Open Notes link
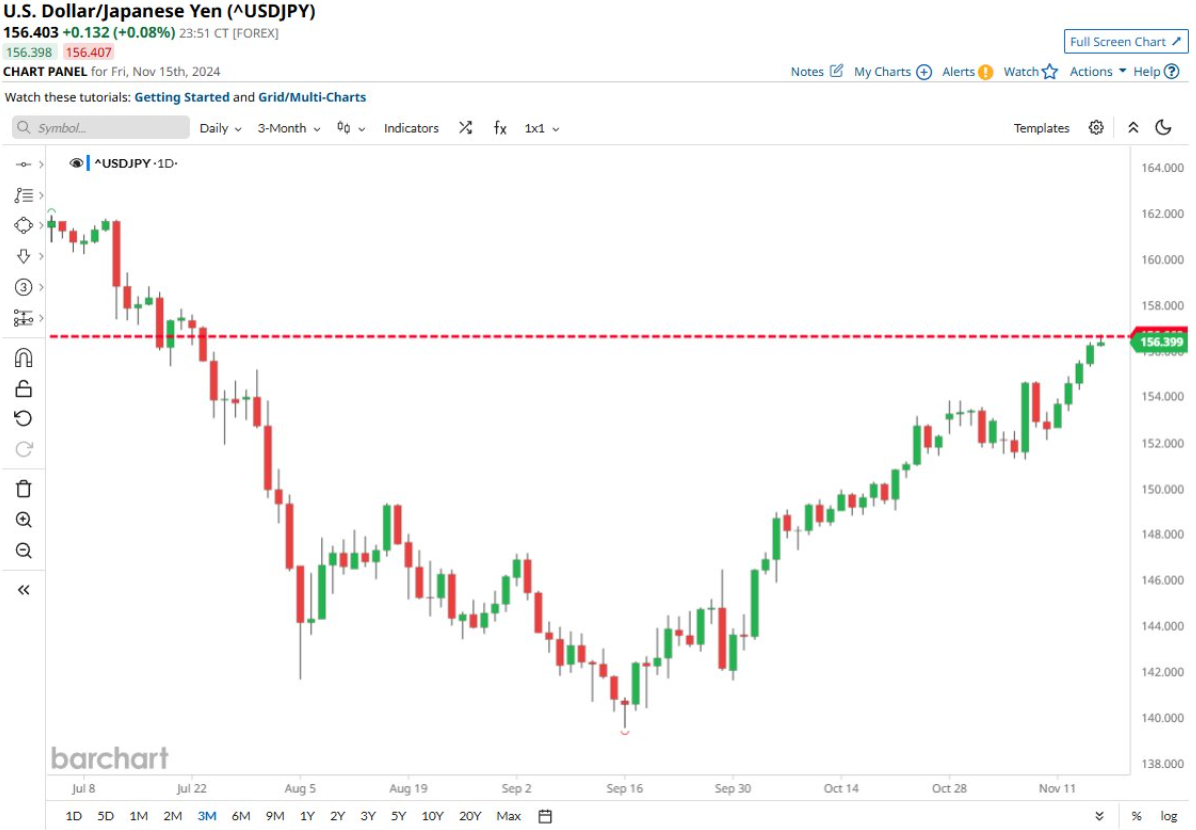The width and height of the screenshot is (1196, 830). (x=816, y=71)
